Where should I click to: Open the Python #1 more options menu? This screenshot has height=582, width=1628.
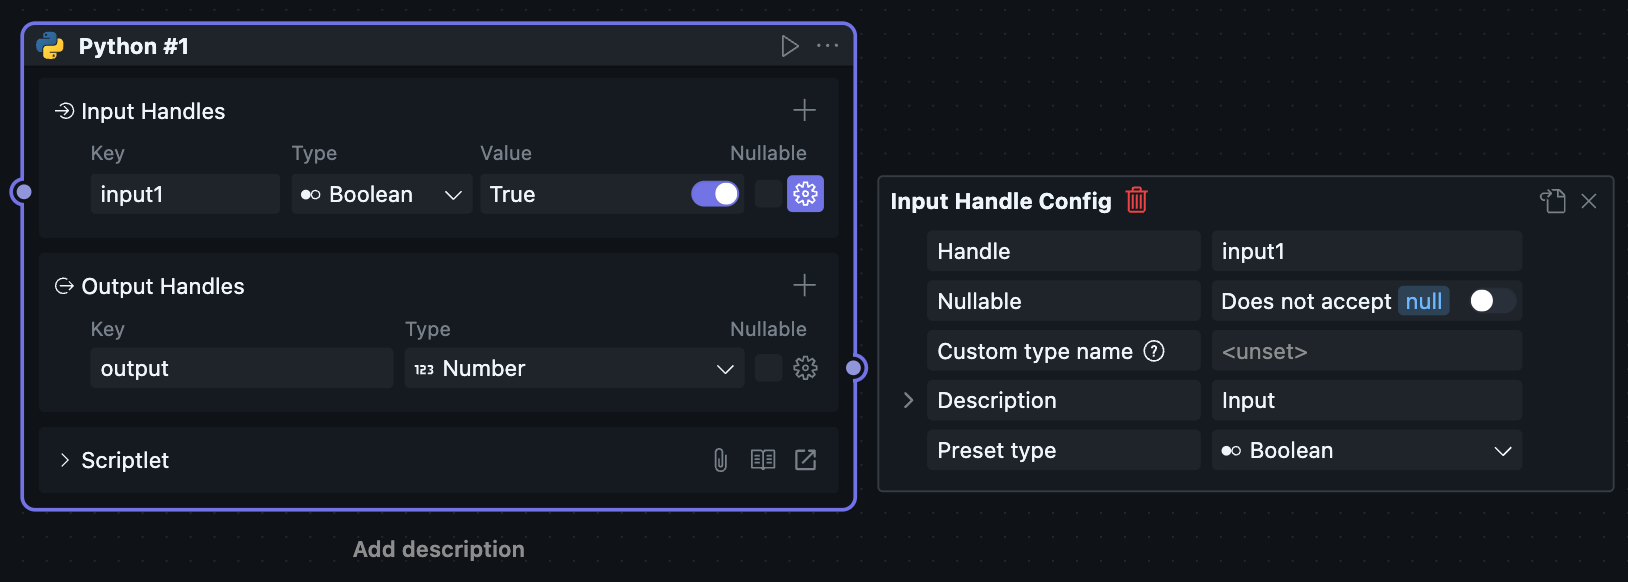pos(828,46)
